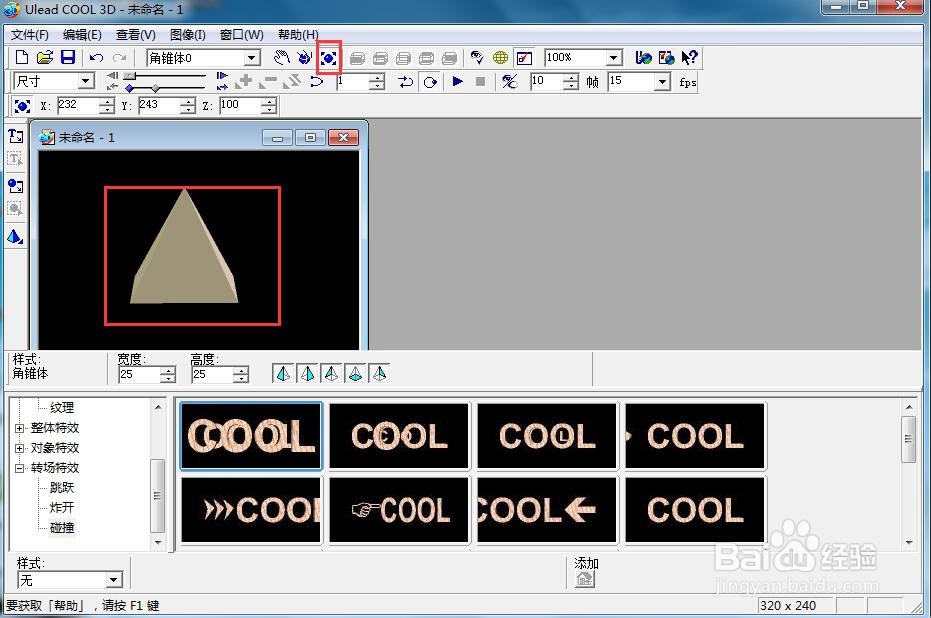The image size is (931, 618).
Task: Open the 角锥体0 object list dropdown
Action: (252, 58)
